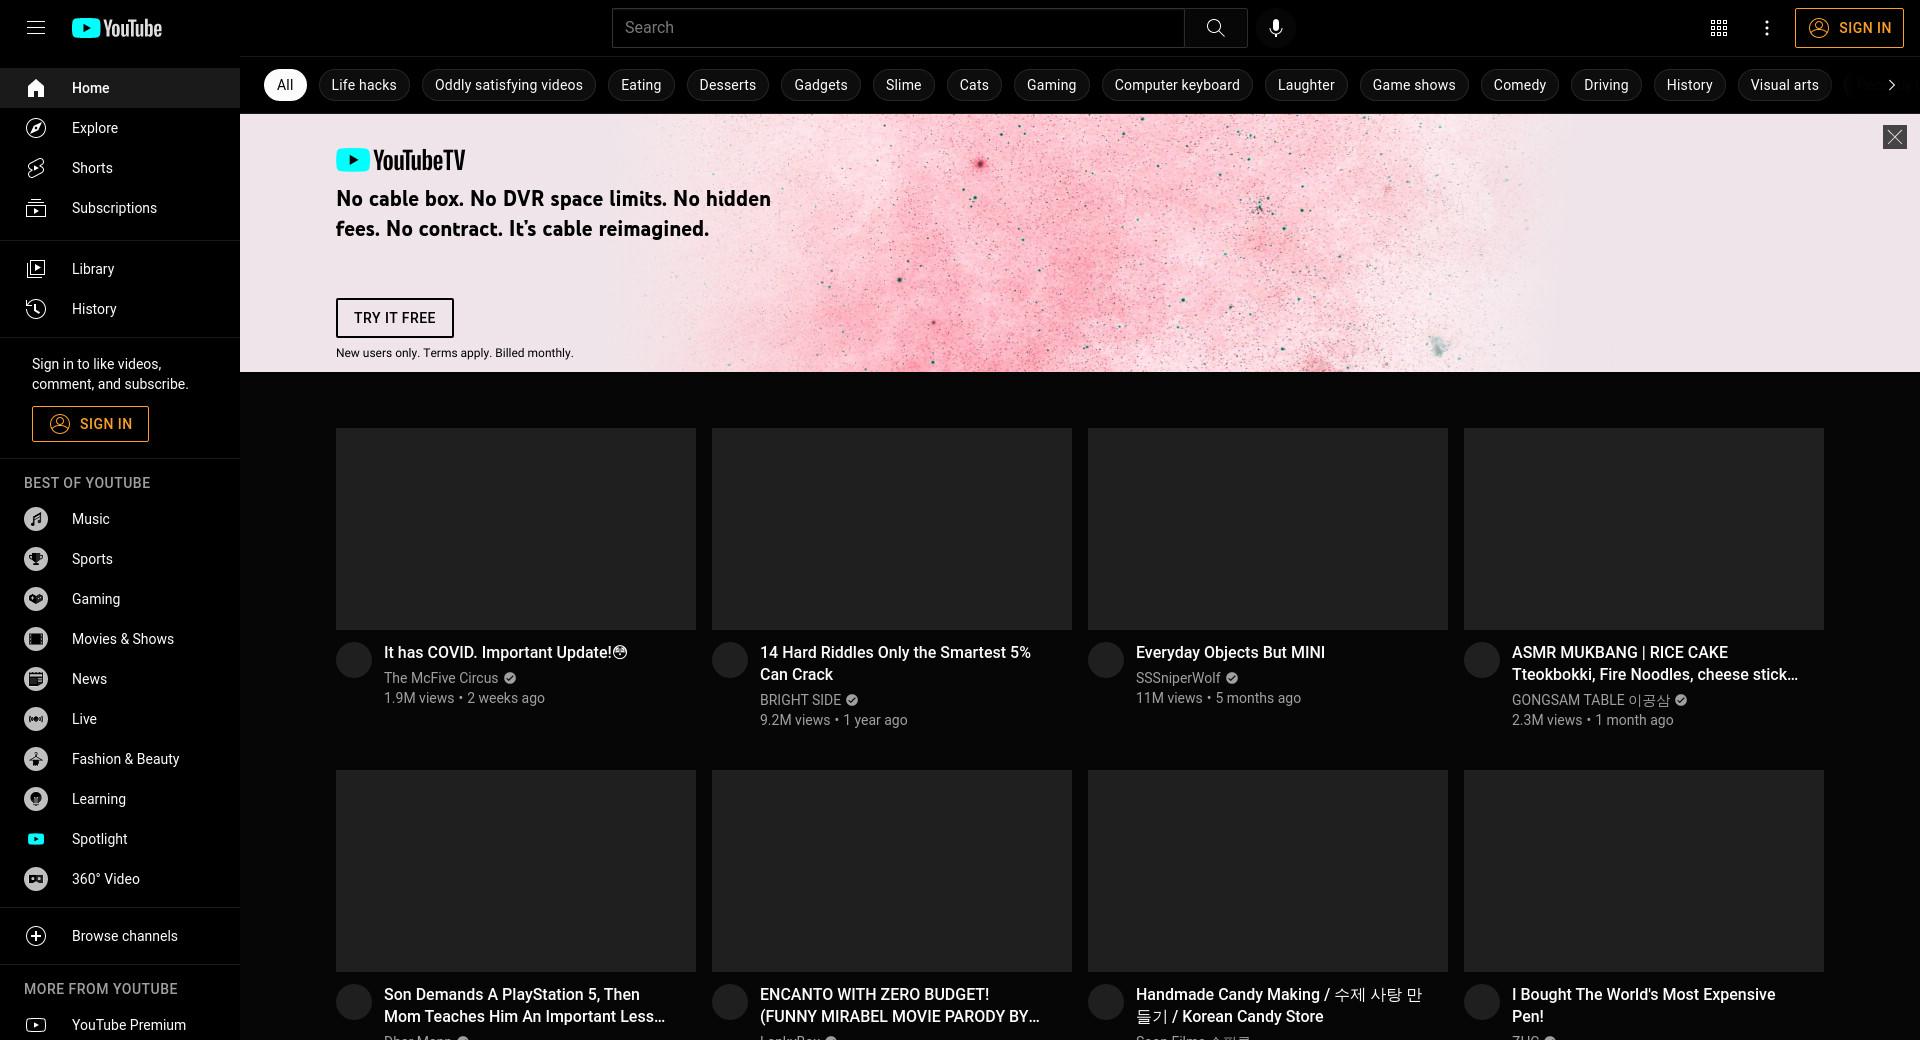The height and width of the screenshot is (1040, 1920).
Task: Open Spotlight icon in sidebar
Action: click(36, 839)
